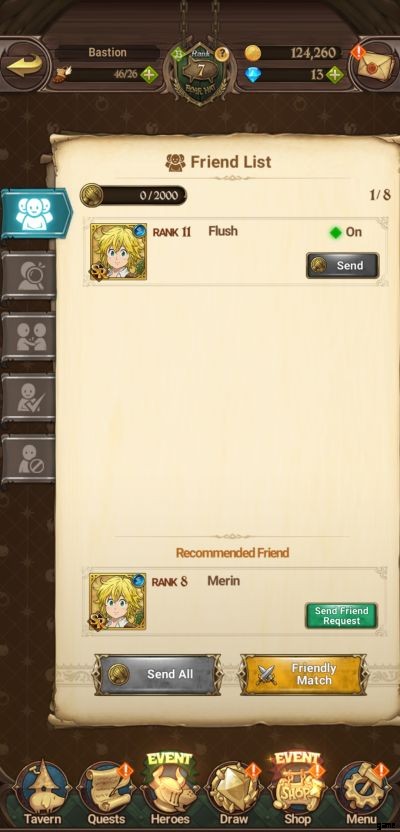
Task: Send coin to Flush
Action: point(343,265)
